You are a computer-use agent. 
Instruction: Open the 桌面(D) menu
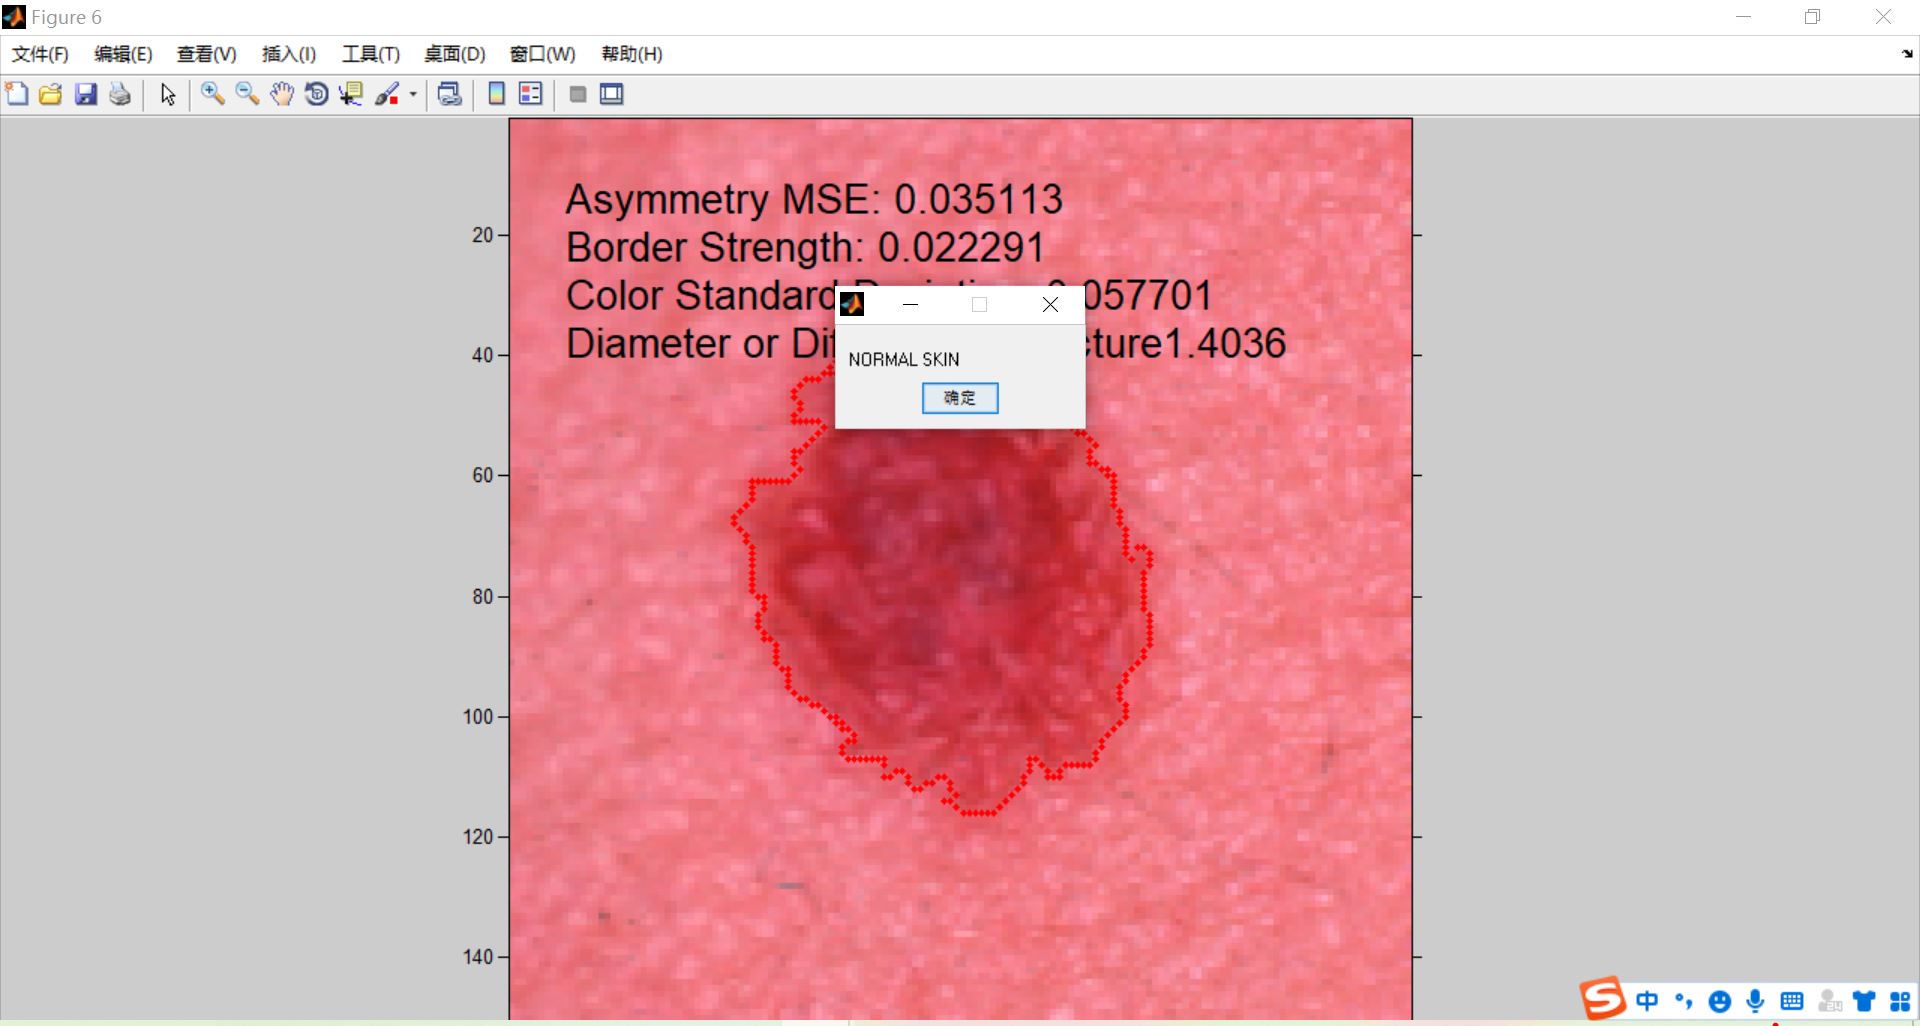(454, 54)
